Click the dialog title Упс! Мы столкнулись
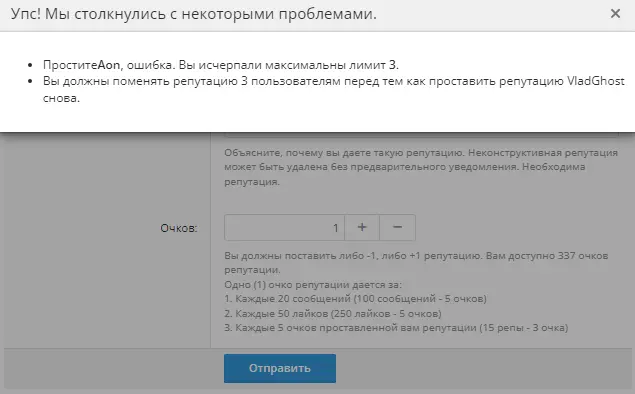This screenshot has width=635, height=394. (x=194, y=14)
